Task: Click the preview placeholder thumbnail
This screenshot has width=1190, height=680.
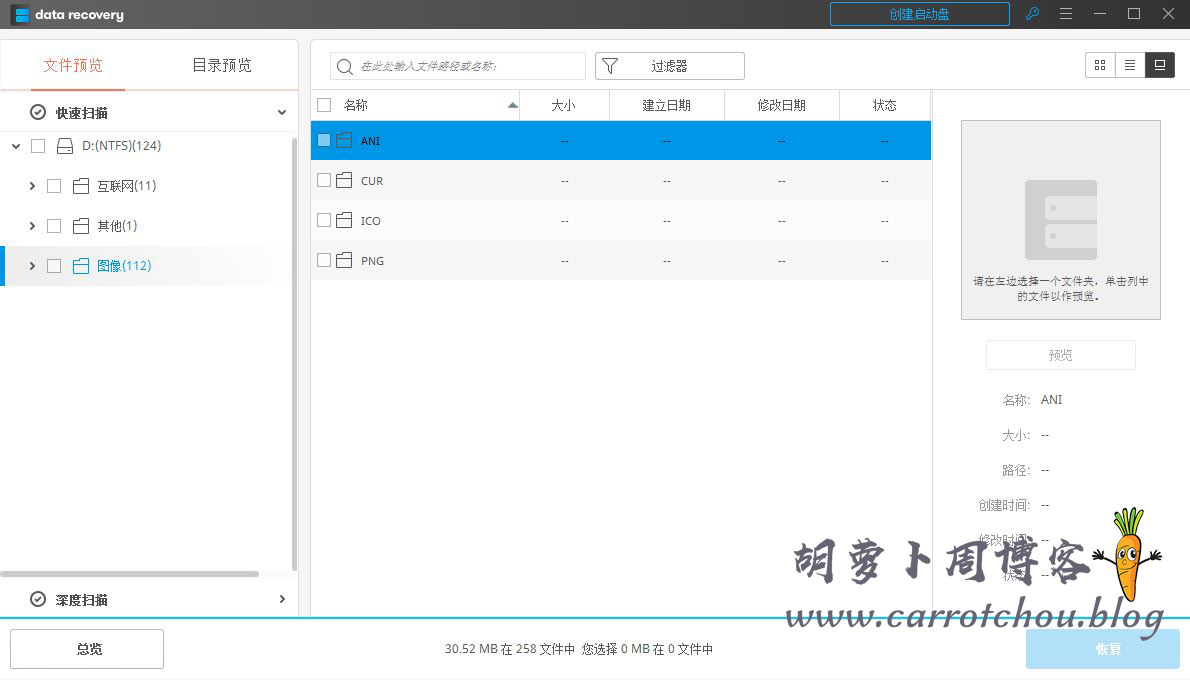Action: 1060,220
